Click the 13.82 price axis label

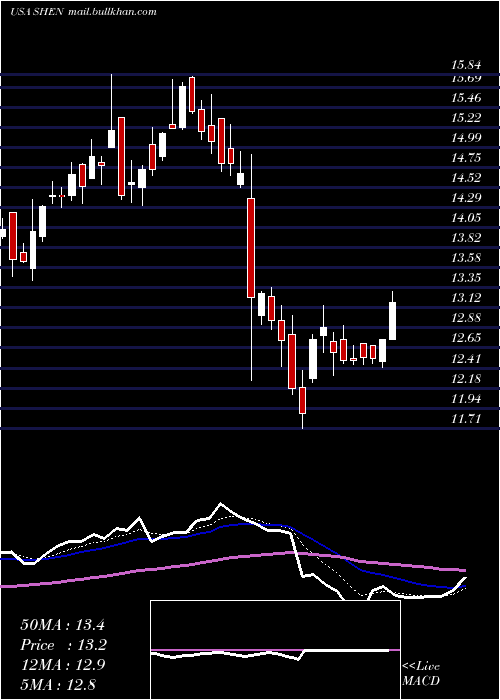[x=466, y=238]
